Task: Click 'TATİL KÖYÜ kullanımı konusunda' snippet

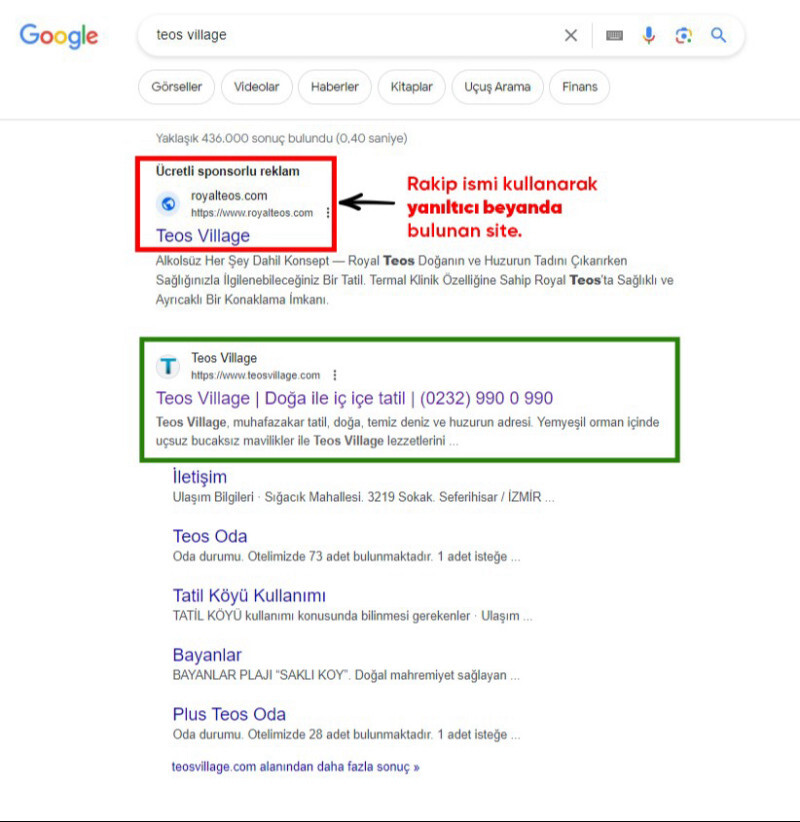Action: 352,615
